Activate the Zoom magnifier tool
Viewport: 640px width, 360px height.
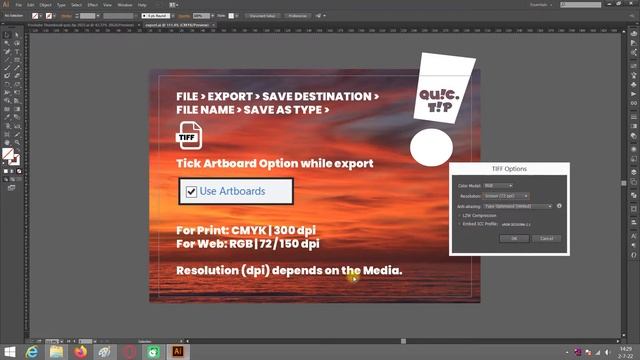coord(17,142)
